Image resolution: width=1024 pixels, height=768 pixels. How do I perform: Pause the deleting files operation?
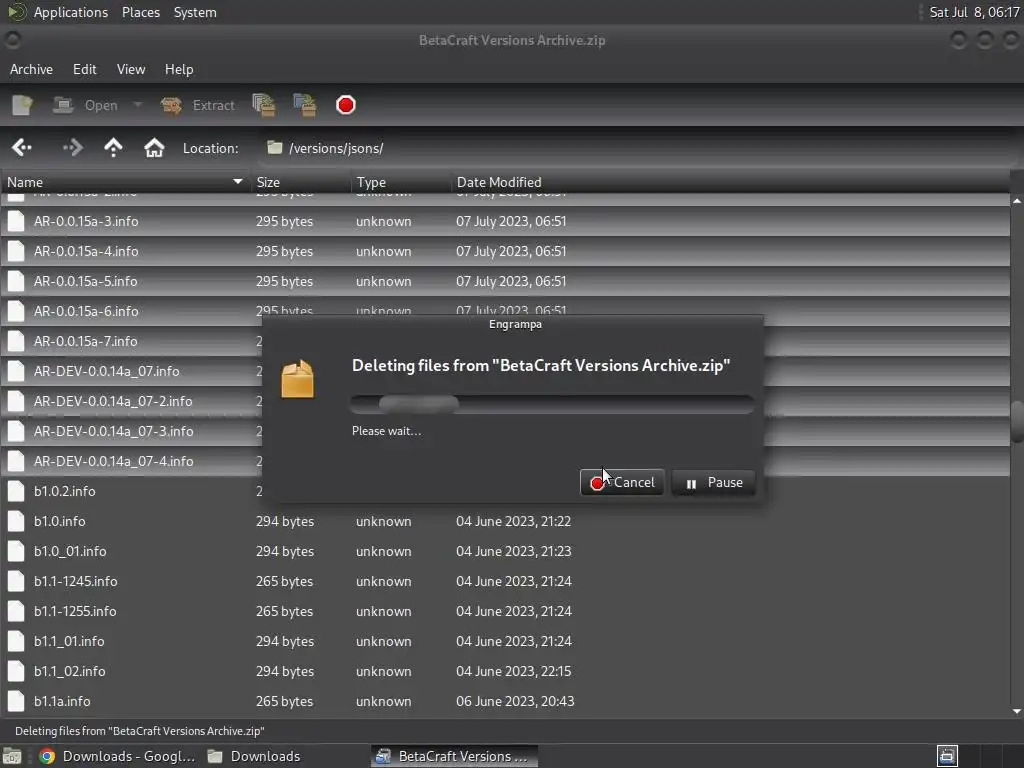pos(713,483)
